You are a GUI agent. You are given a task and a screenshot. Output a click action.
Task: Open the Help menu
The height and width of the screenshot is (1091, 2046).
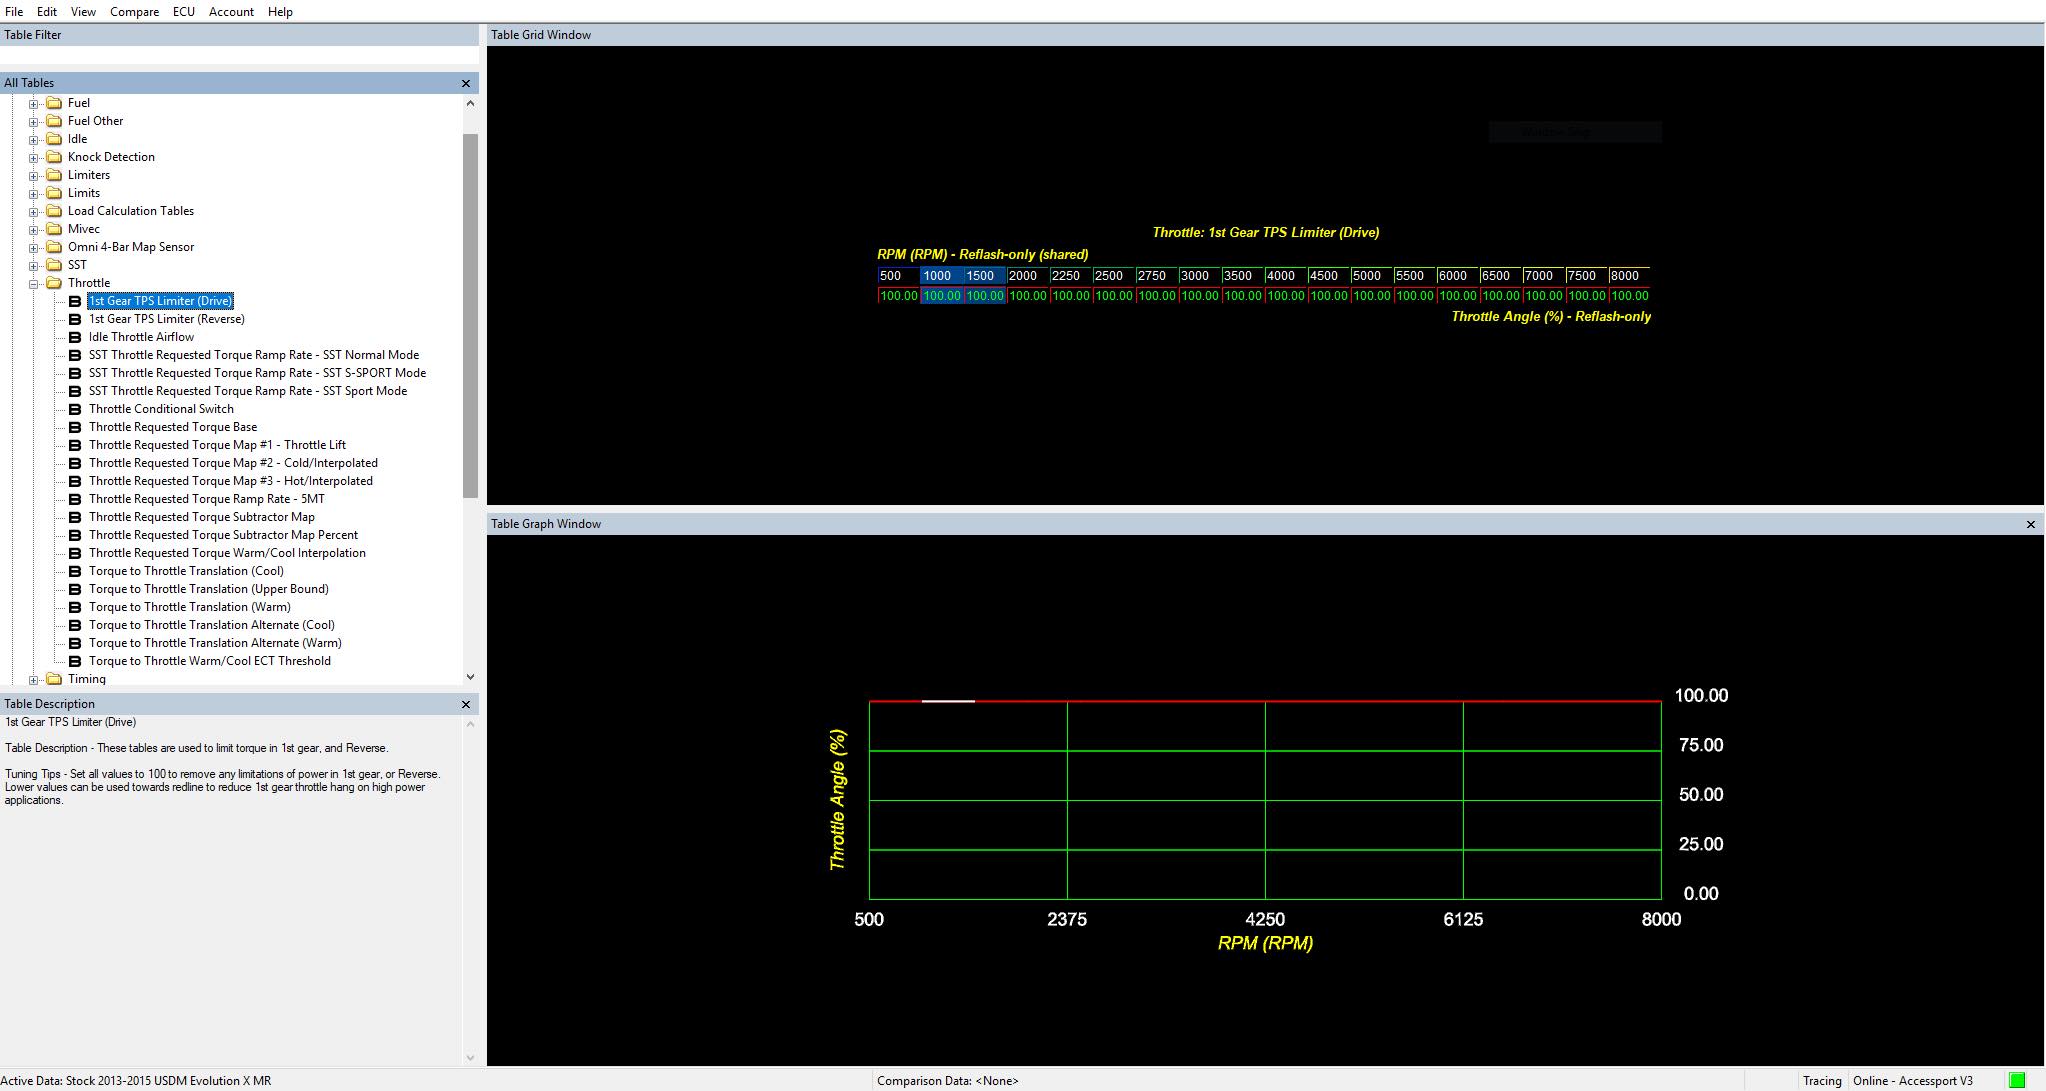280,11
